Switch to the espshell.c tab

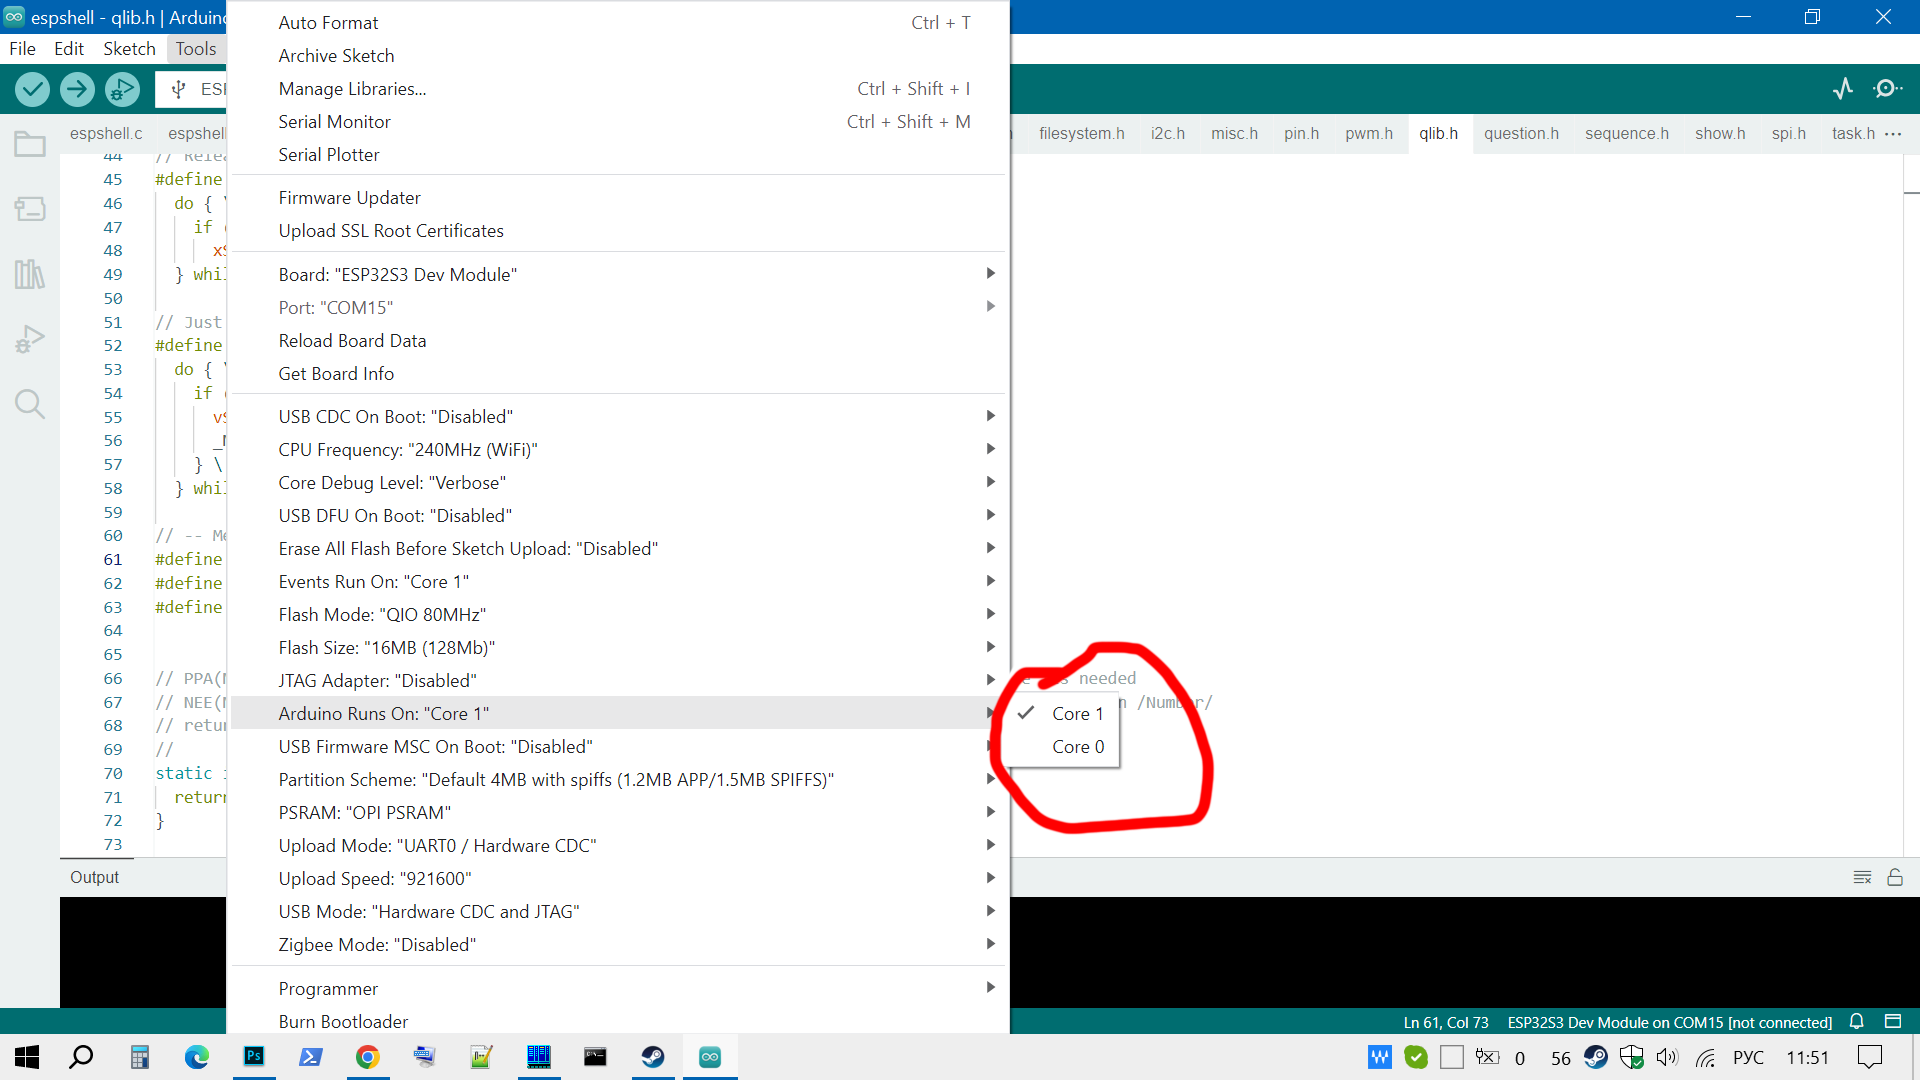(106, 134)
